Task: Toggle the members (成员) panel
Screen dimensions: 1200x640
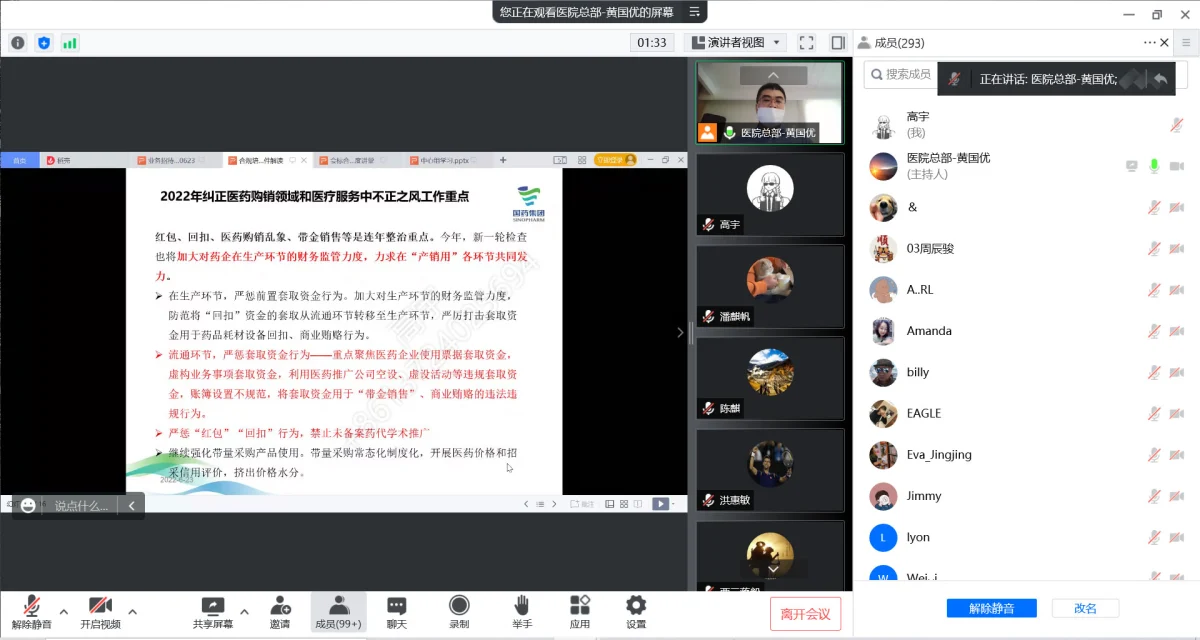Action: [338, 611]
